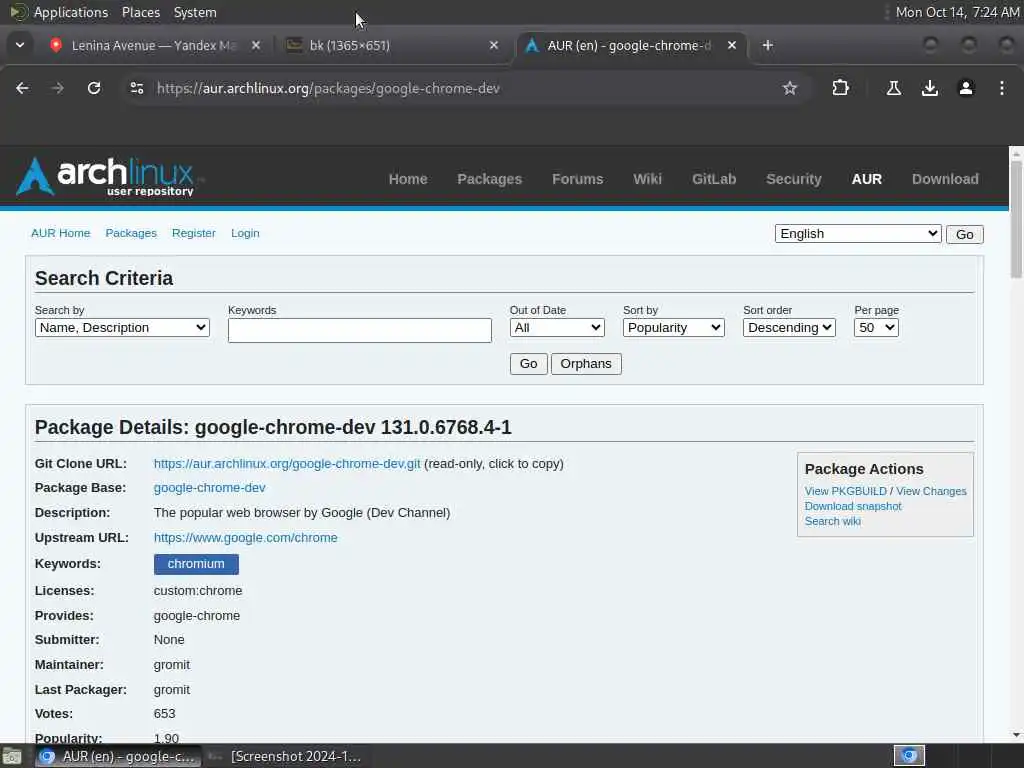
Task: Open the AUR navigation link
Action: (x=867, y=179)
